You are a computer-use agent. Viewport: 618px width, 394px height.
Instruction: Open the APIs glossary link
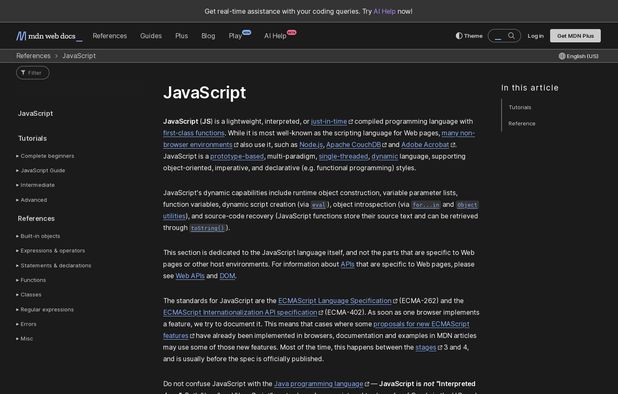tap(347, 264)
